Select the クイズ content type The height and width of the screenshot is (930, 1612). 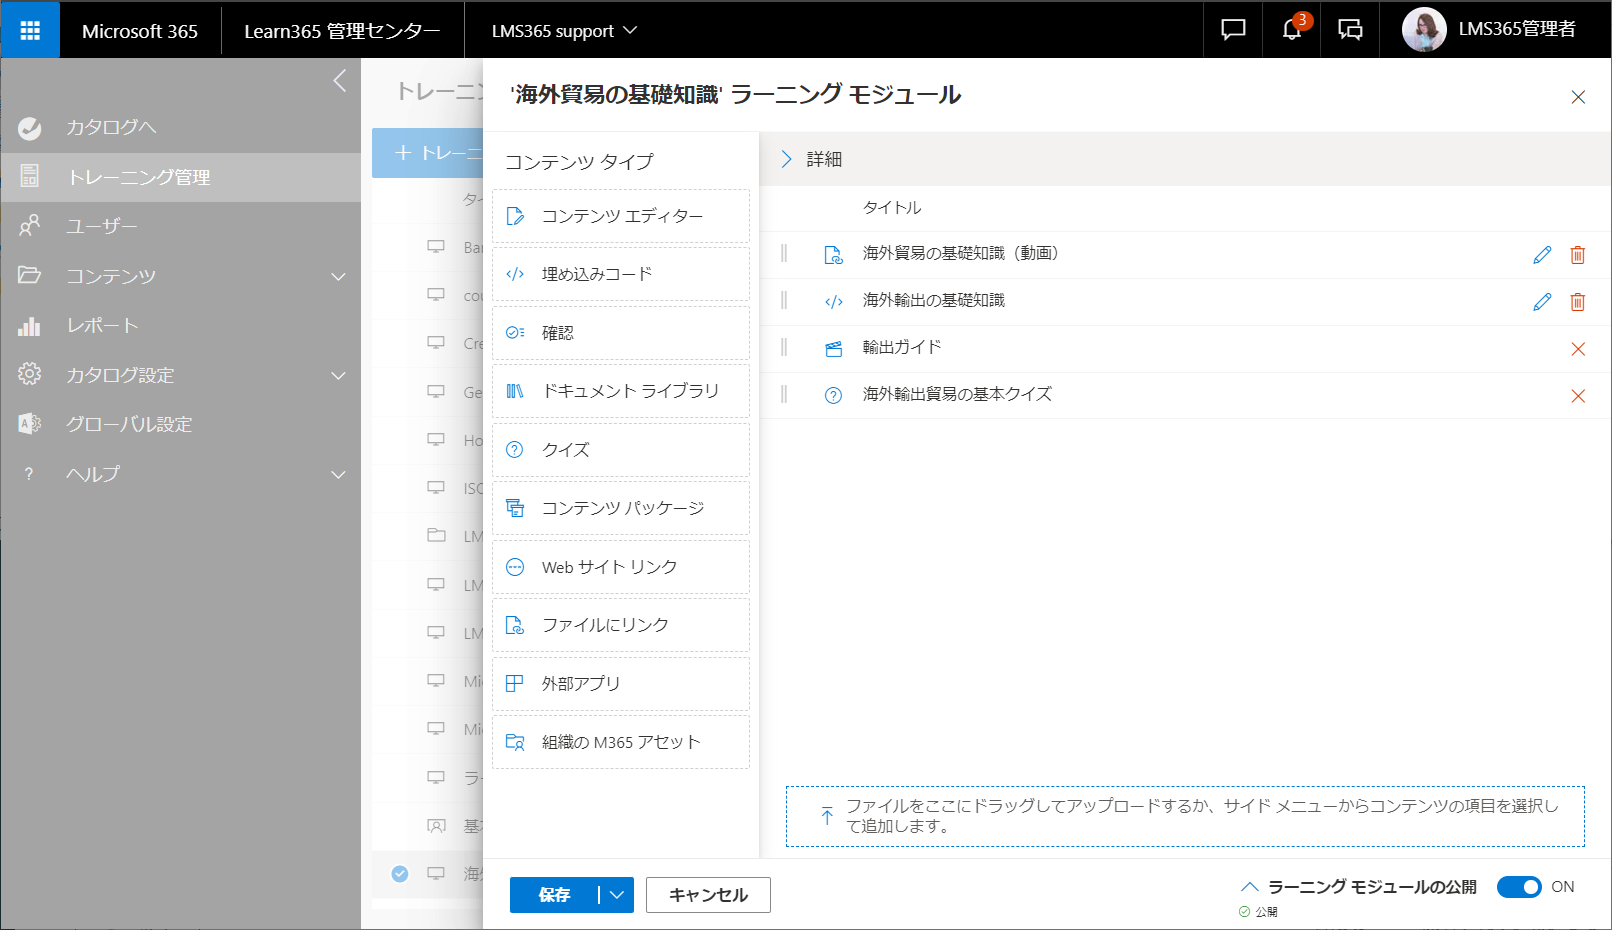620,449
